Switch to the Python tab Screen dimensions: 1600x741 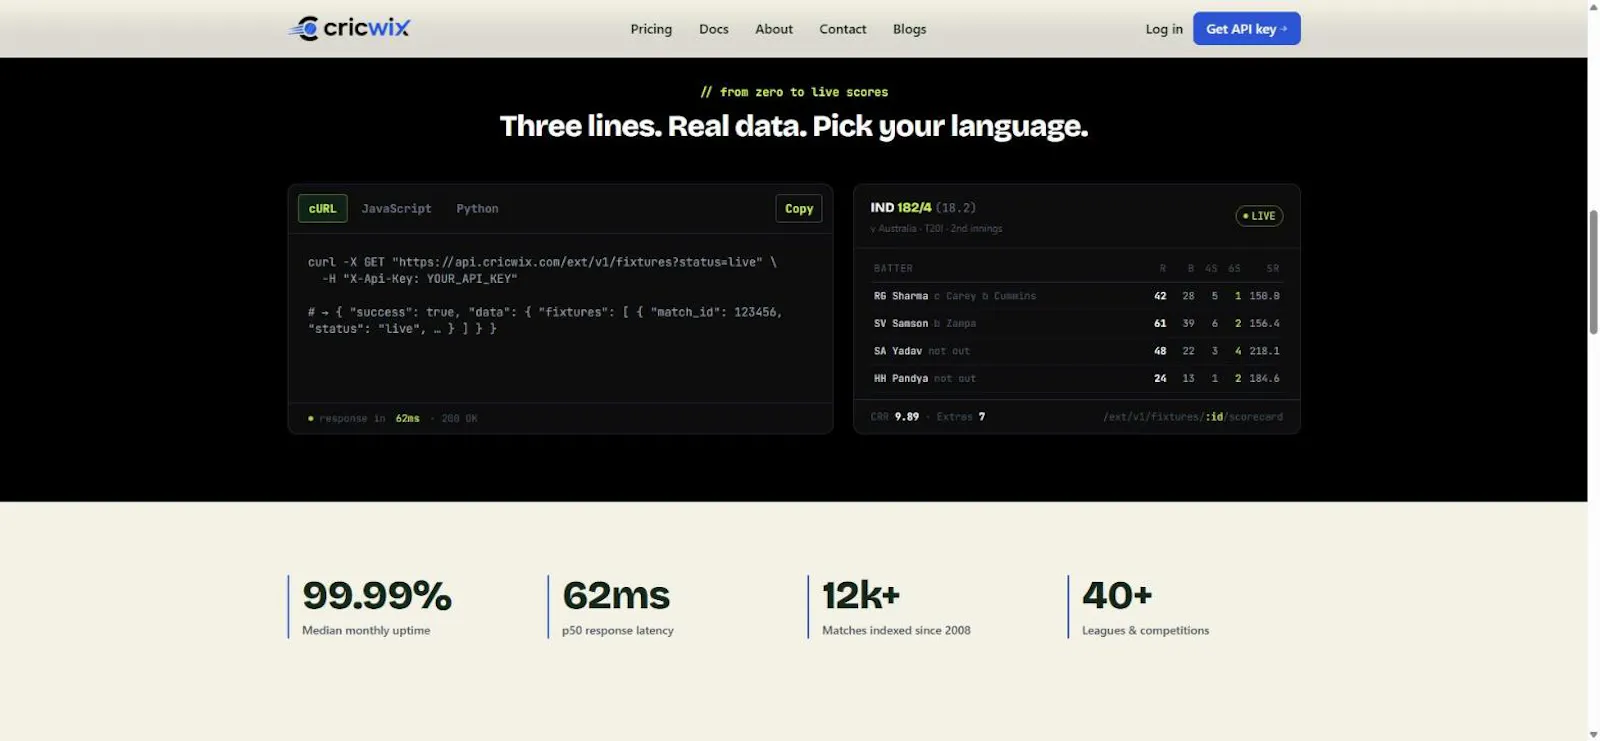tap(477, 208)
